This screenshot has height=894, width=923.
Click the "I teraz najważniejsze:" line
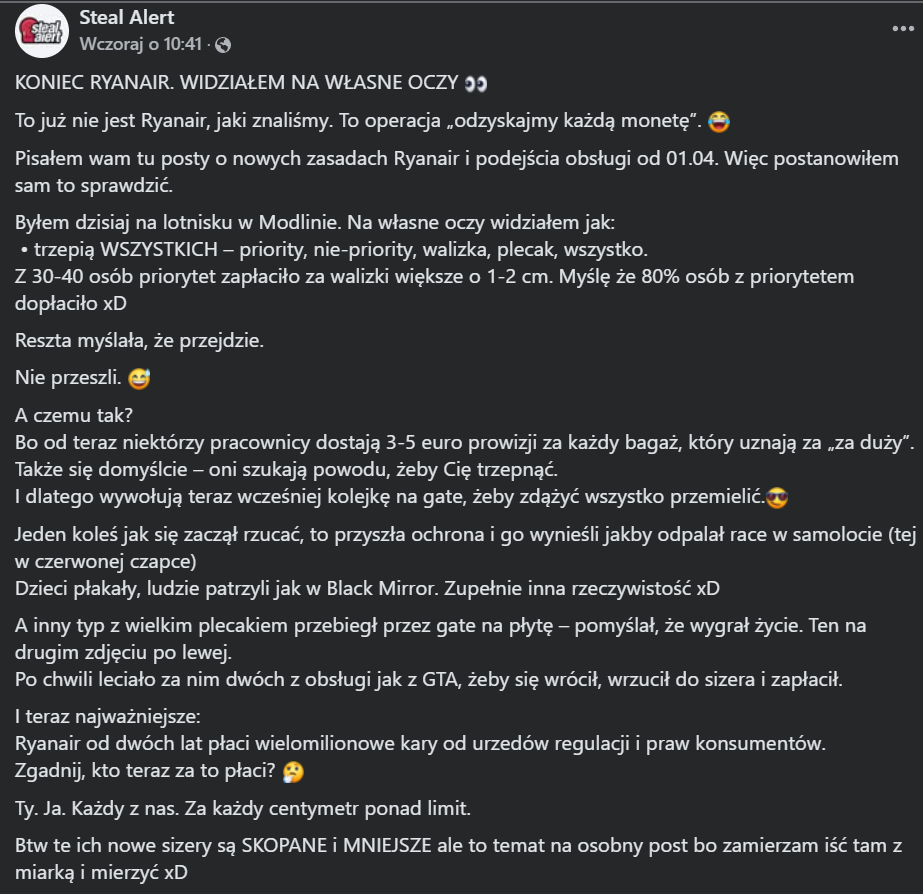coord(108,717)
